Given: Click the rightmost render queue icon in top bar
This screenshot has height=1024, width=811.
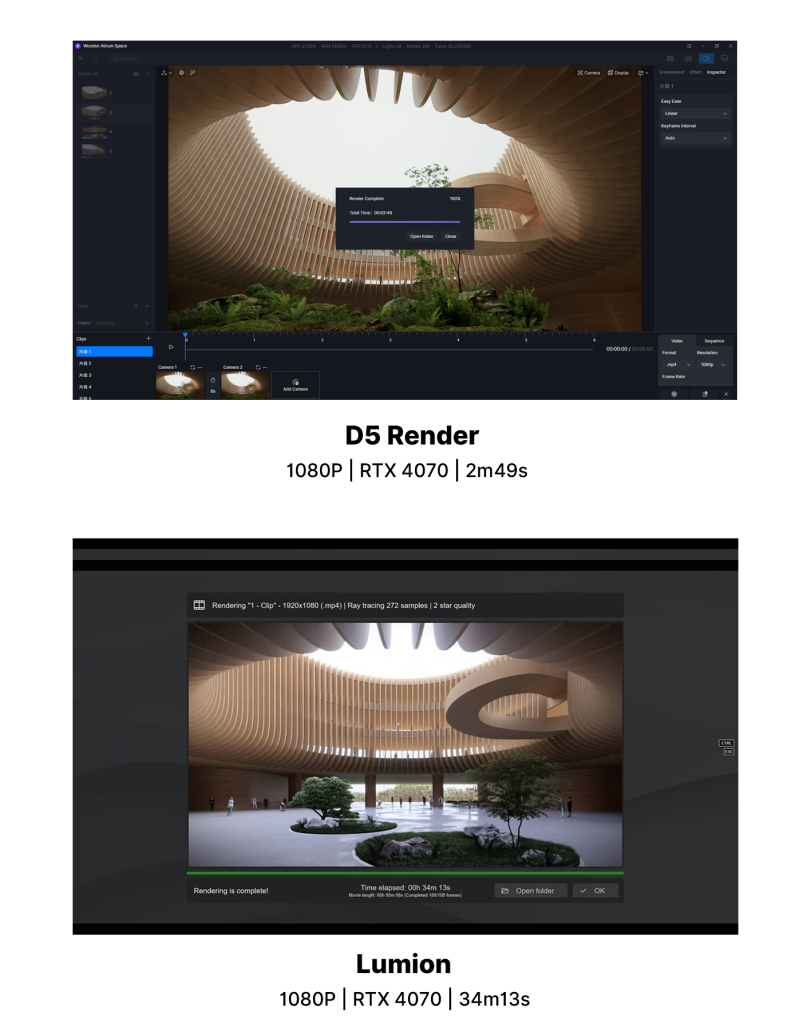Looking at the screenshot, I should click(x=724, y=59).
